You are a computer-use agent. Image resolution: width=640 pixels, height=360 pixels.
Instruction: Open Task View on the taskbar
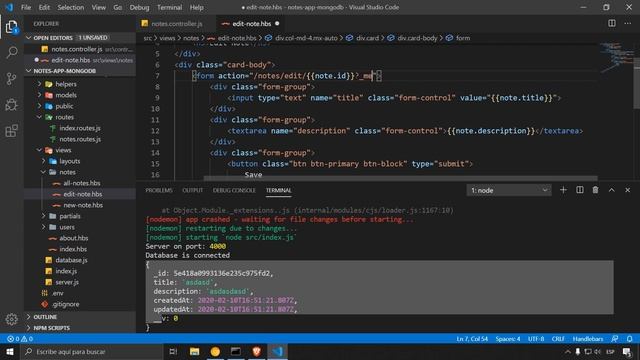click(x=173, y=351)
